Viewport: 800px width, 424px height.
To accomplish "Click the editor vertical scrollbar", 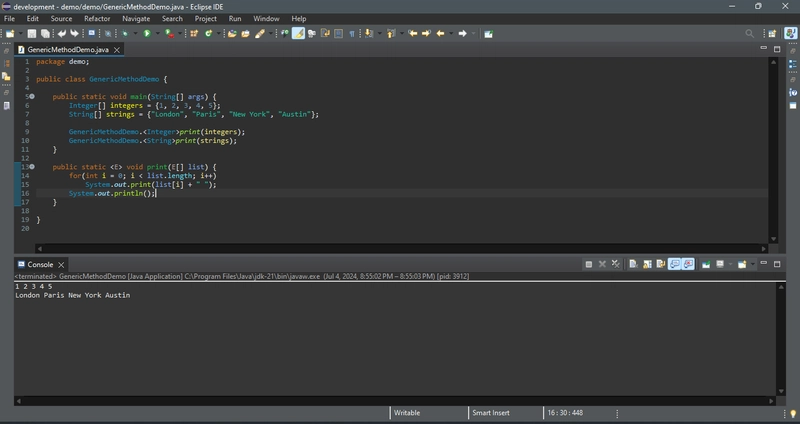I will pyautogui.click(x=773, y=151).
